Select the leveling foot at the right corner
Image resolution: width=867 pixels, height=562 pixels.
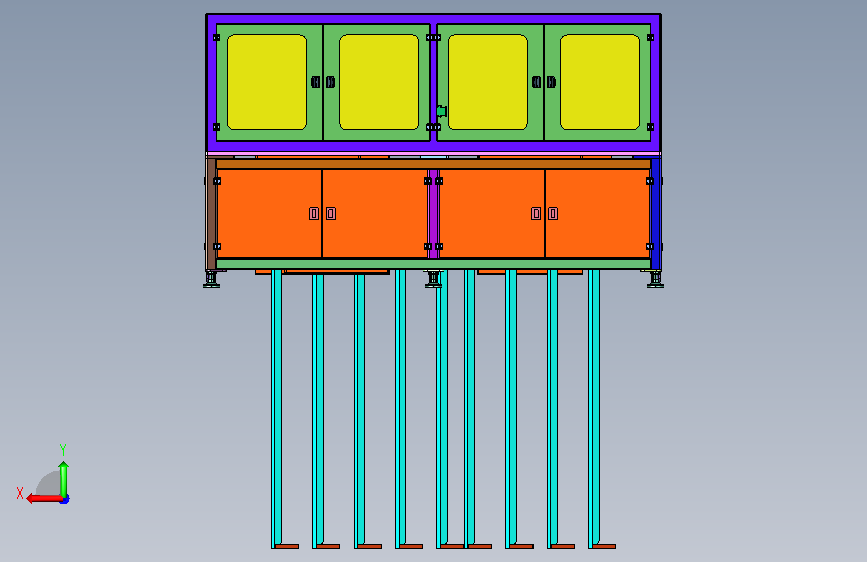[655, 279]
